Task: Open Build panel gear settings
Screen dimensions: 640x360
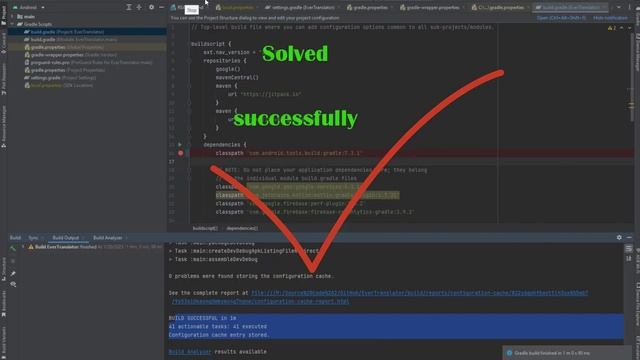Action: pos(619,237)
